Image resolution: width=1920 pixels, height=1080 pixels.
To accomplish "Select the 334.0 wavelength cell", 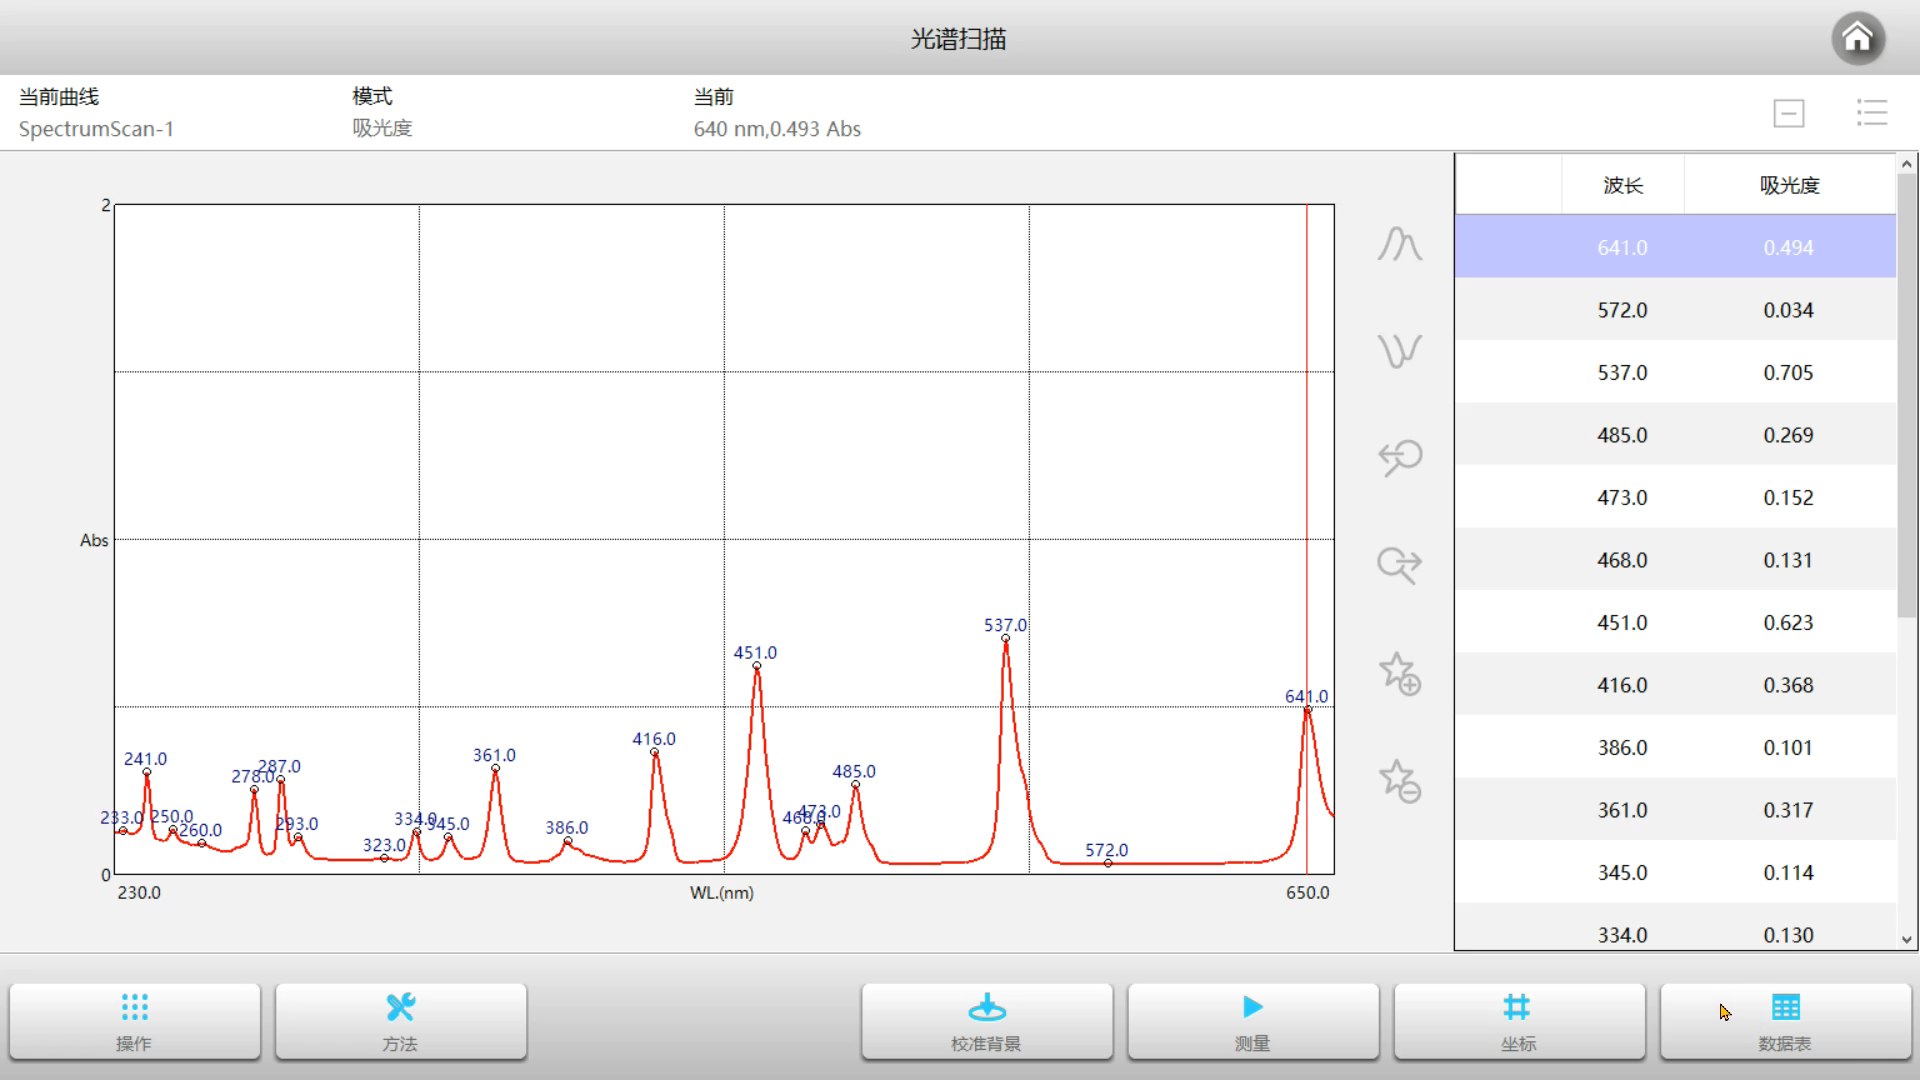I will (1622, 935).
